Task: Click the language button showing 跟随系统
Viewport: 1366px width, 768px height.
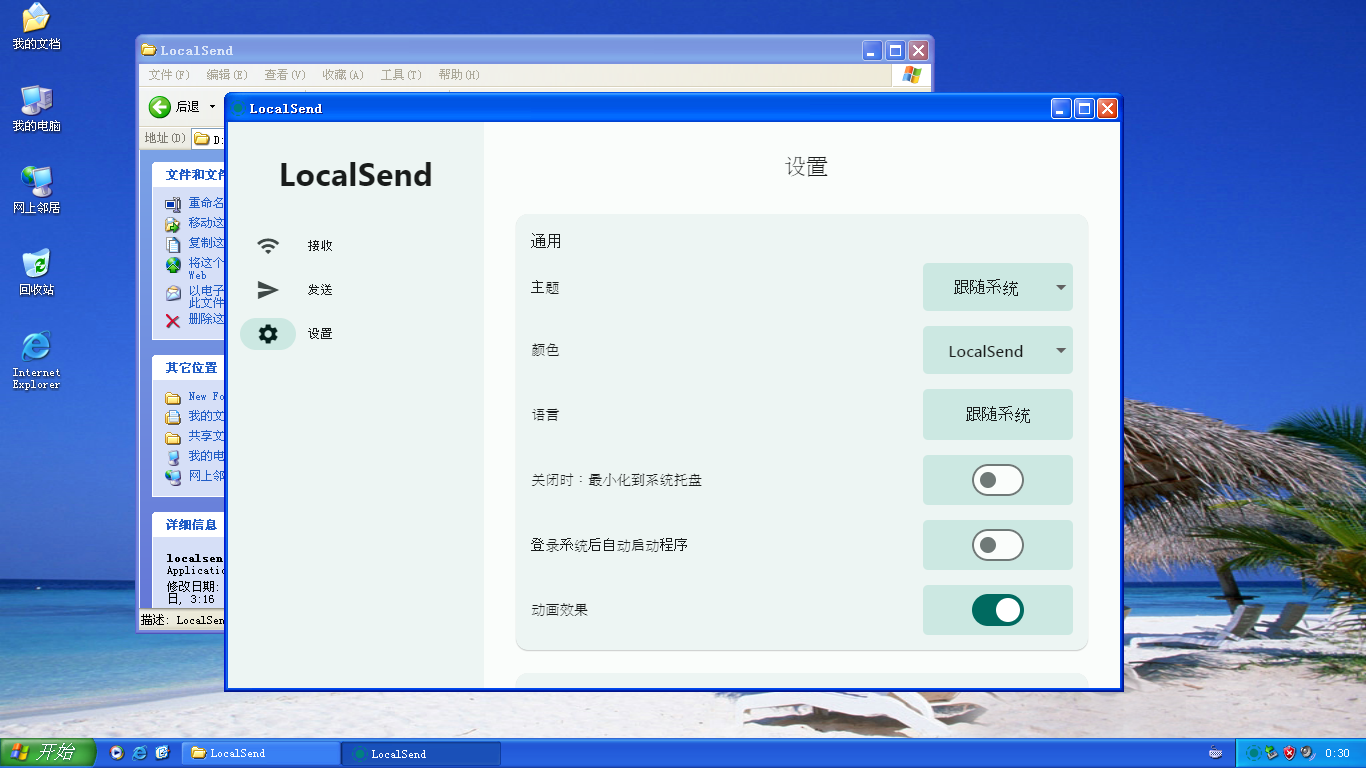Action: pyautogui.click(x=997, y=415)
